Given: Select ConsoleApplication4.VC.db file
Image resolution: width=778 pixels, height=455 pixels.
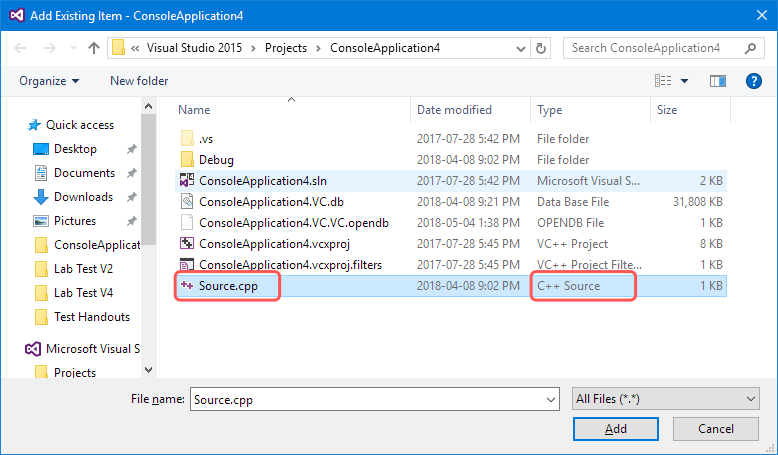Looking at the screenshot, I should [271, 201].
